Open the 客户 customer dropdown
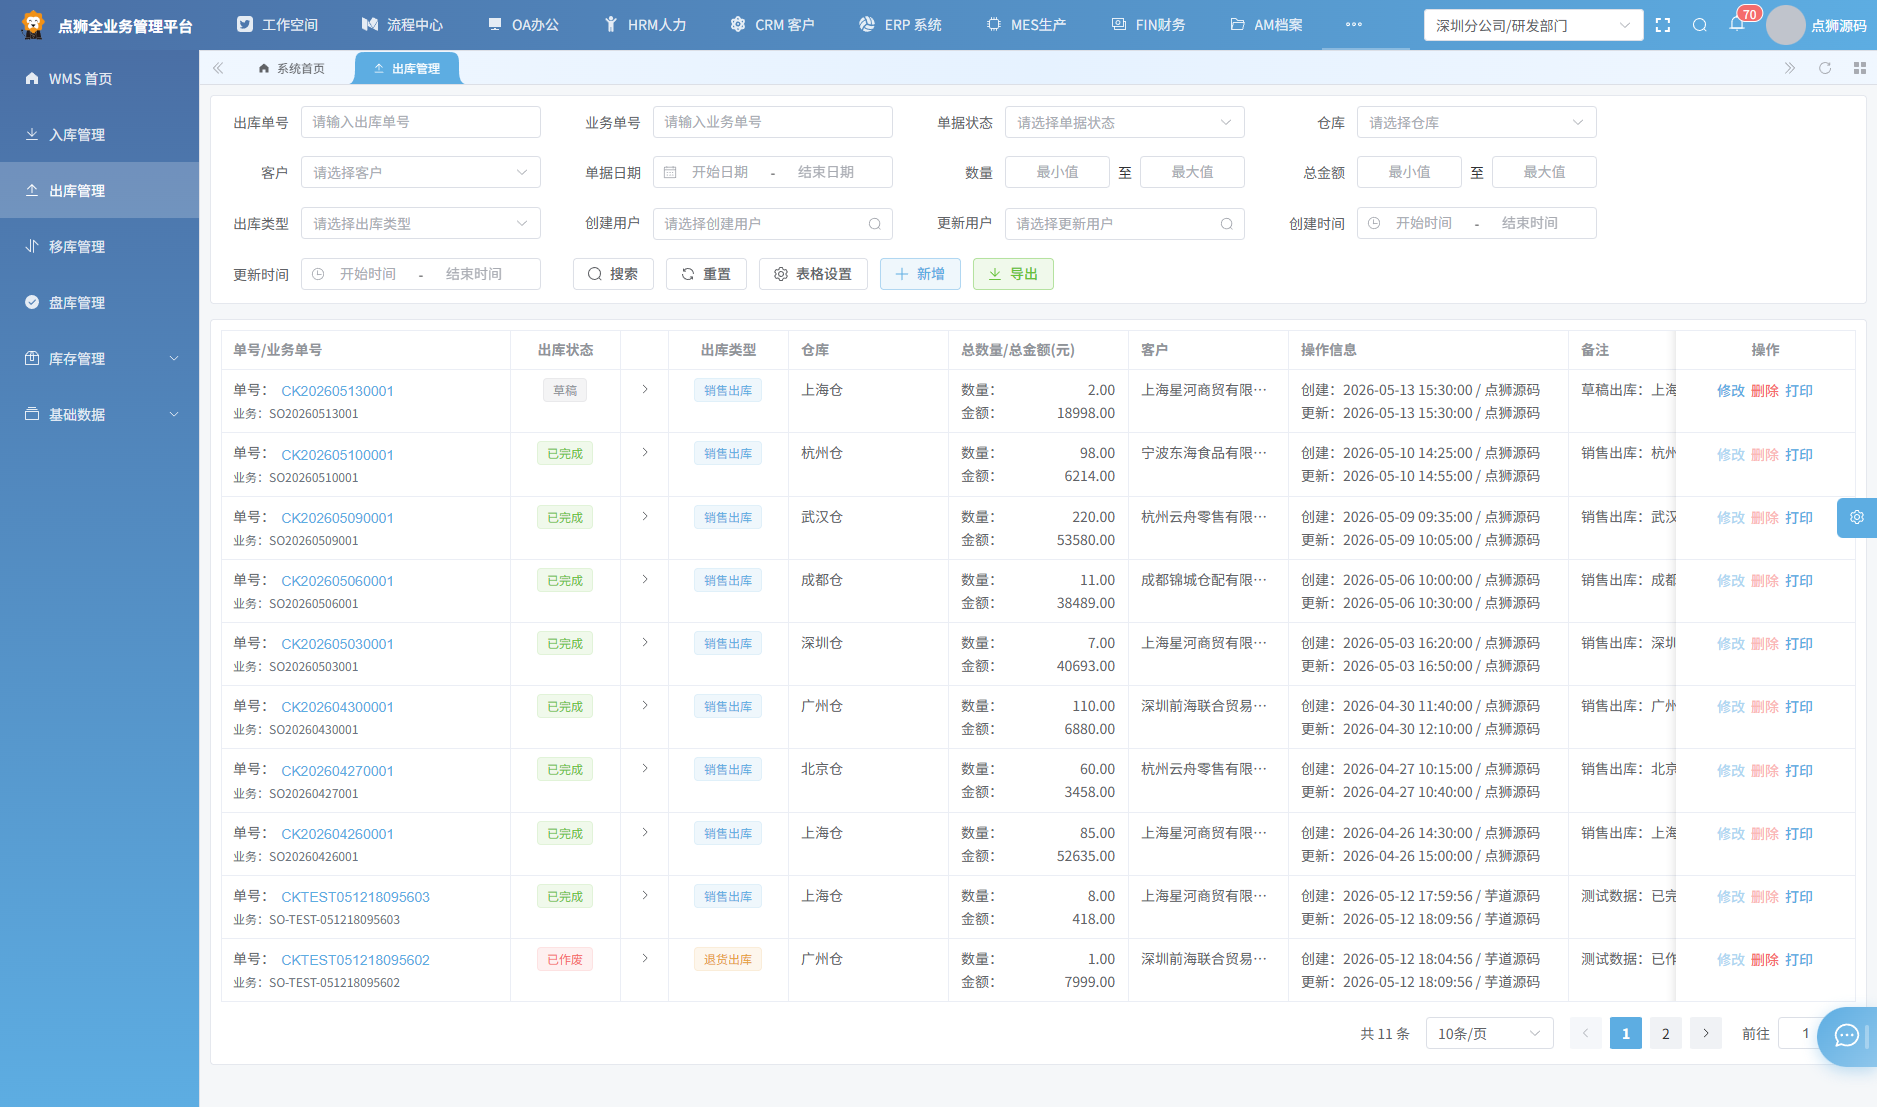Viewport: 1877px width, 1107px height. click(x=421, y=172)
